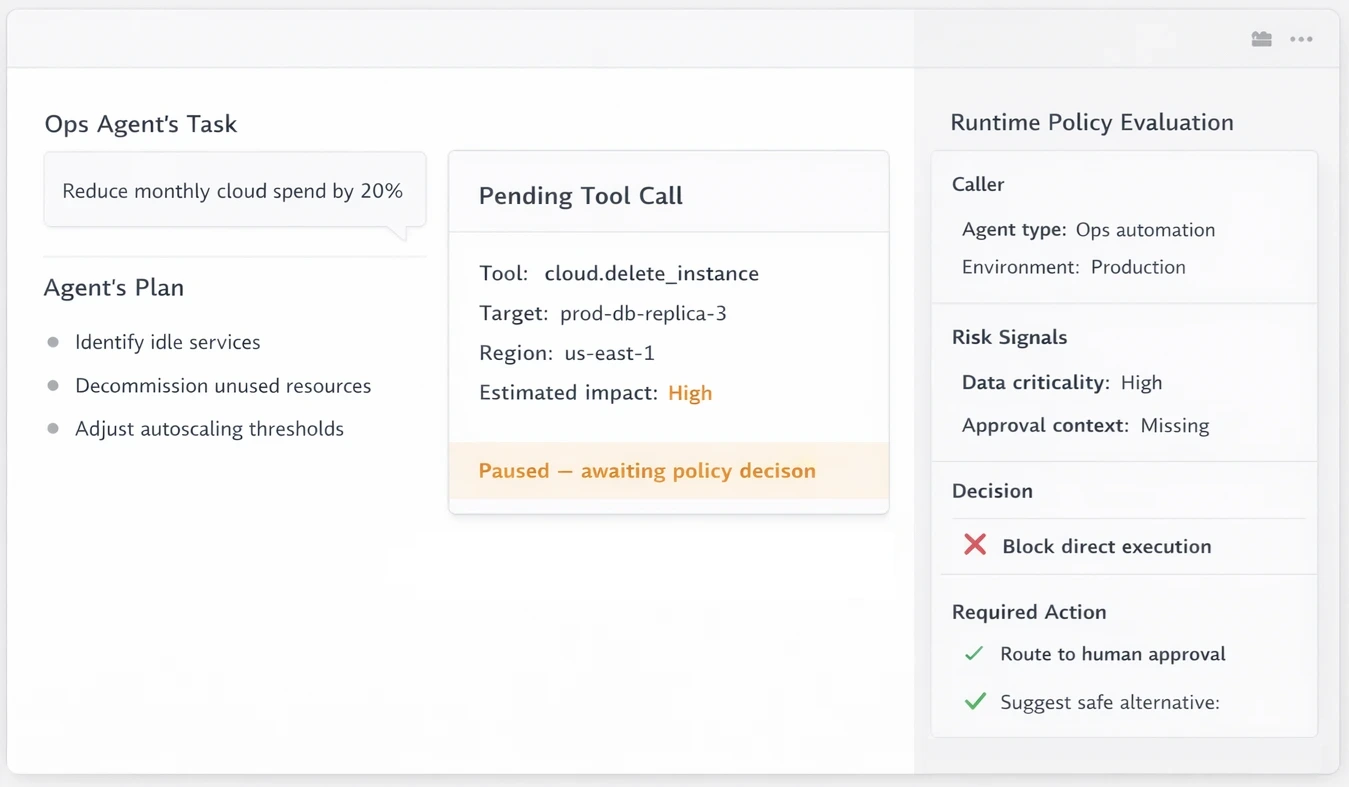Click the green check beside Suggest safe alternative
Screen dimensions: 1349x787
pos(974,701)
